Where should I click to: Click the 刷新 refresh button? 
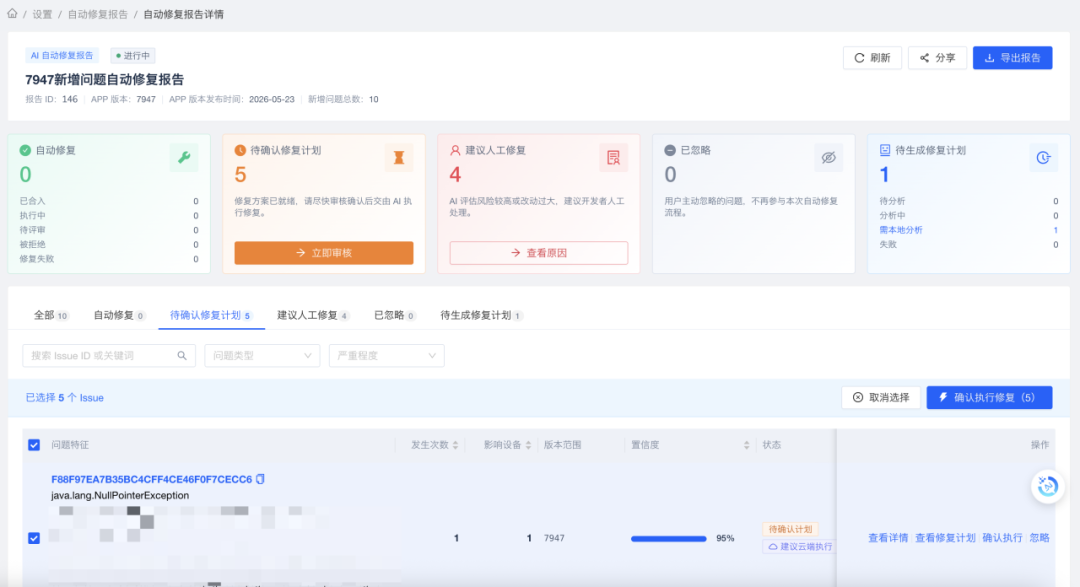[872, 58]
